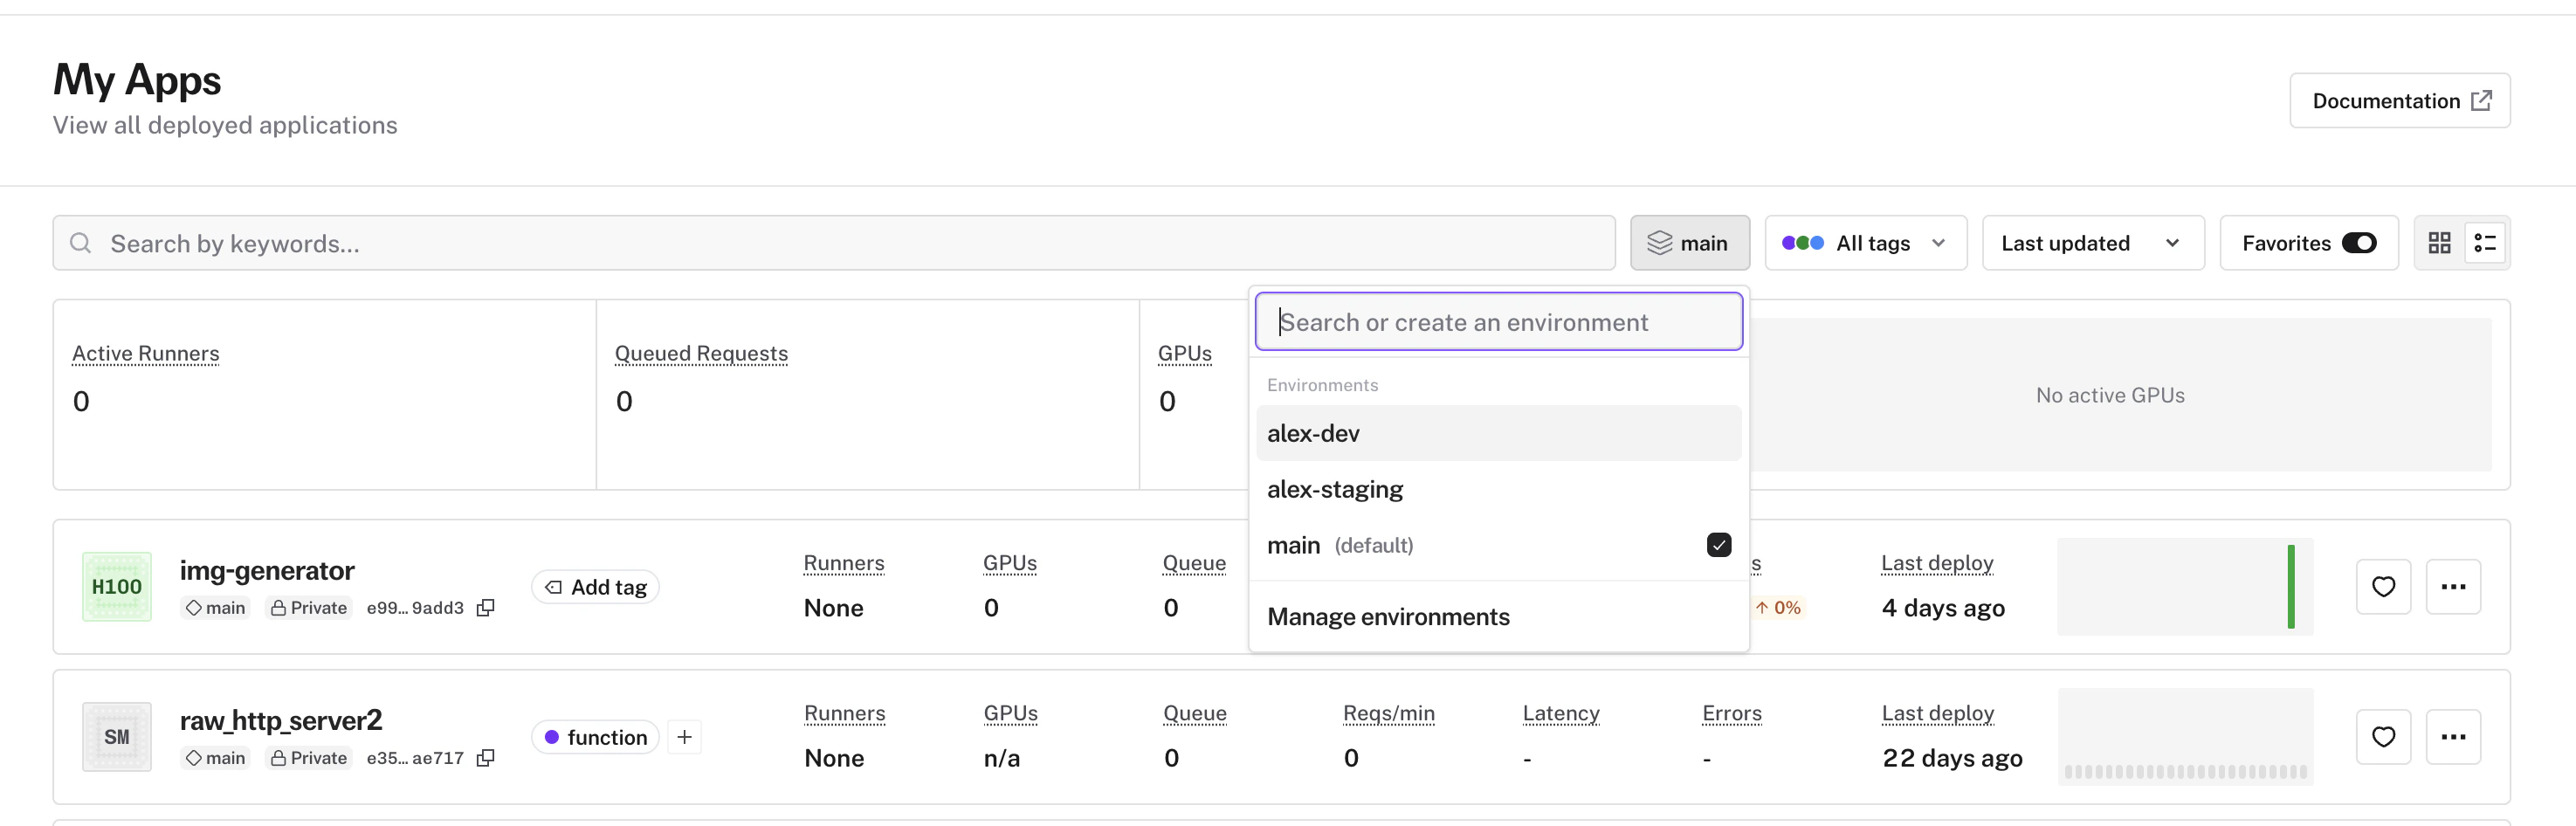Enable the Favorites filter toggle
The height and width of the screenshot is (826, 2576).
click(2361, 242)
